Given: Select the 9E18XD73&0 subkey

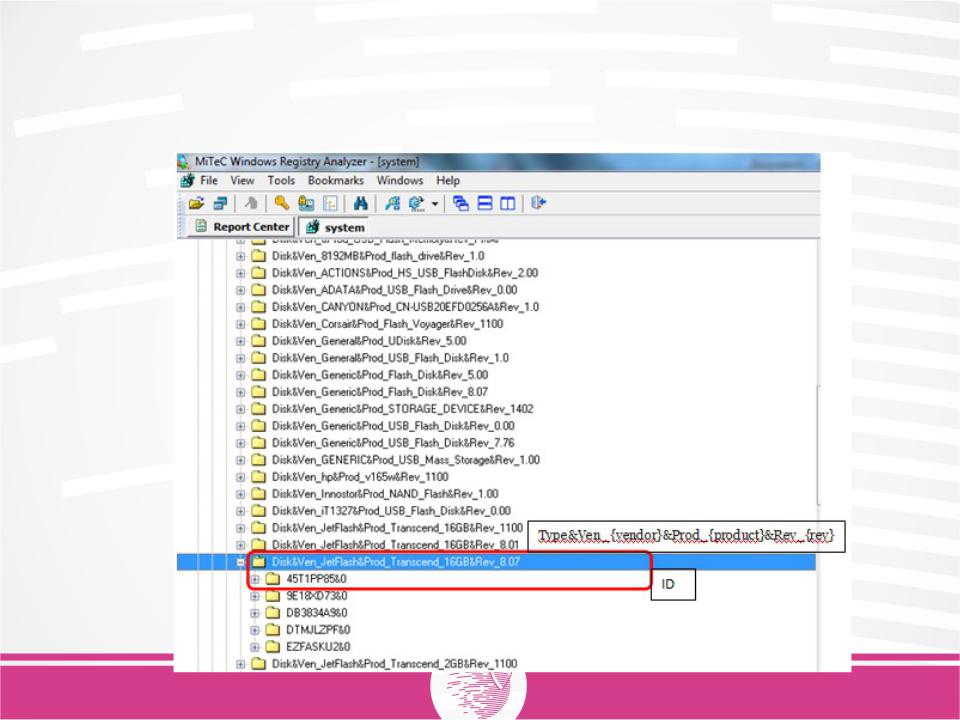Looking at the screenshot, I should click(x=317, y=596).
